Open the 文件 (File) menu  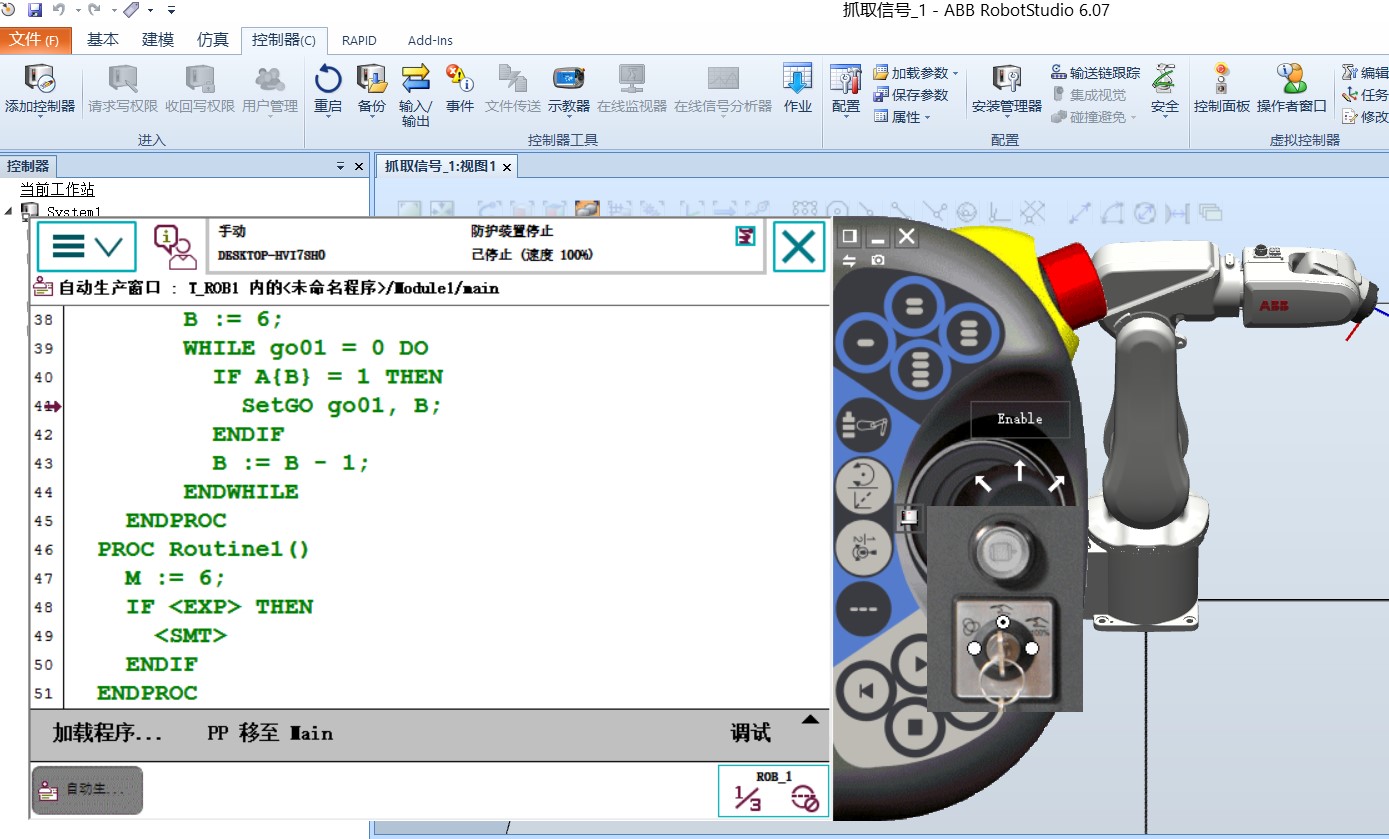[34, 40]
